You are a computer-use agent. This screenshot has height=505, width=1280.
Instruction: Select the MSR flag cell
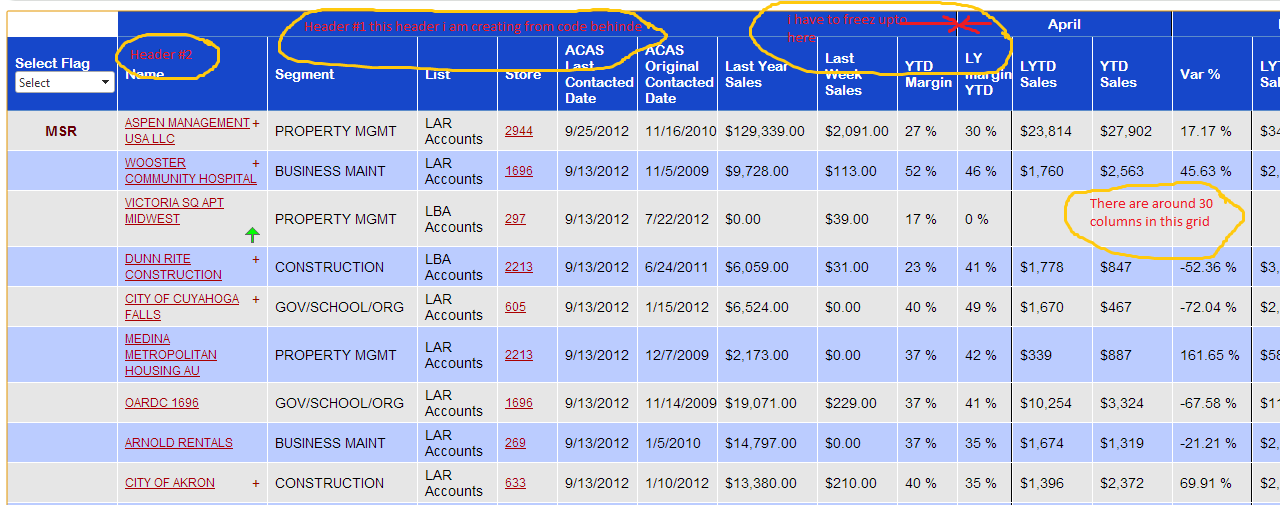pyautogui.click(x=61, y=131)
